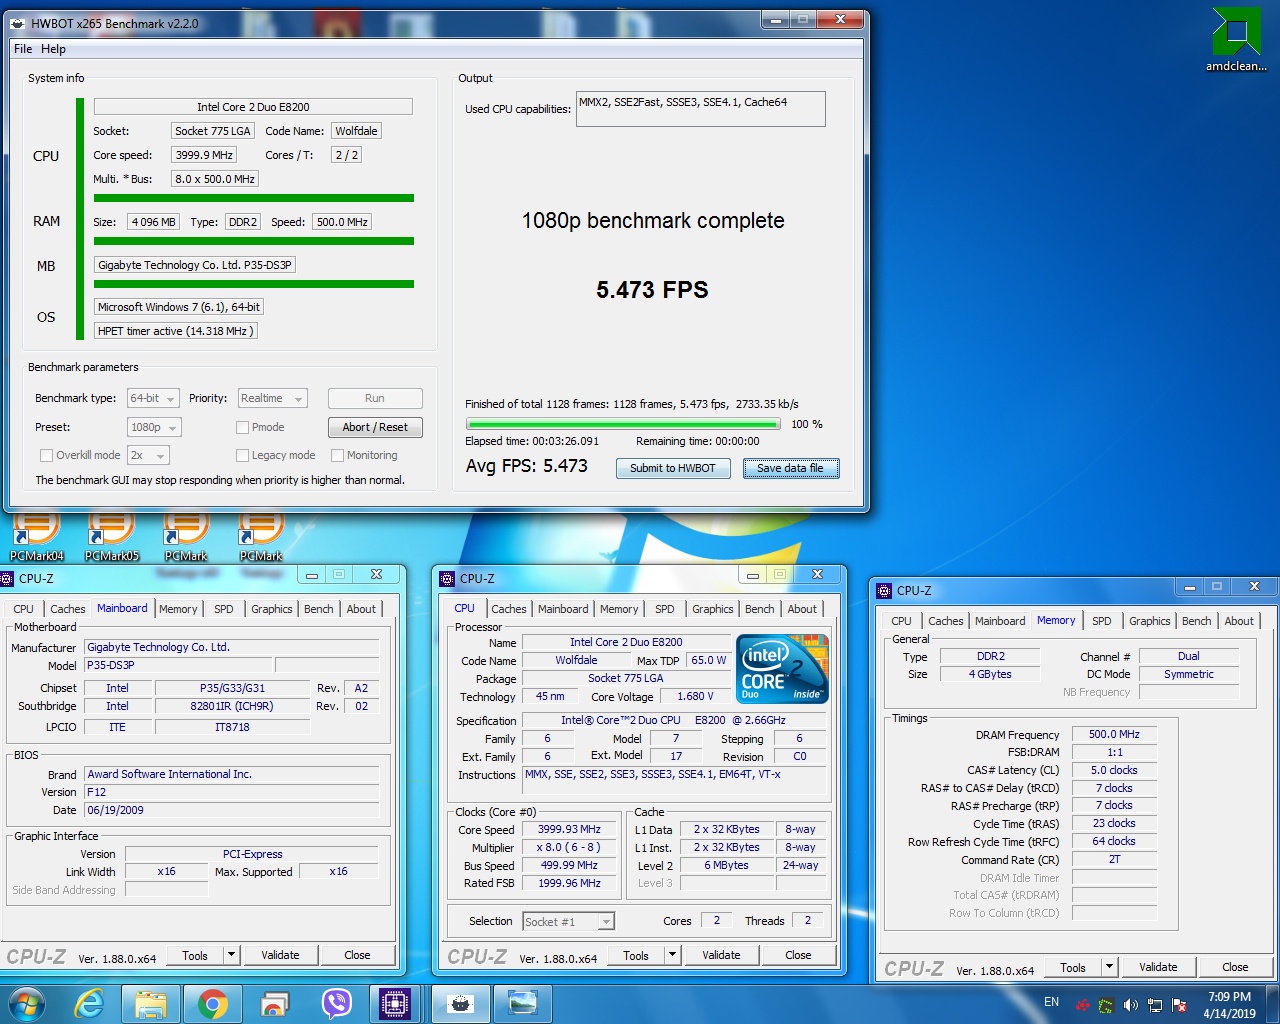Screen dimensions: 1280x1024
Task: Enable the Monitoring checkbox
Action: coord(337,455)
